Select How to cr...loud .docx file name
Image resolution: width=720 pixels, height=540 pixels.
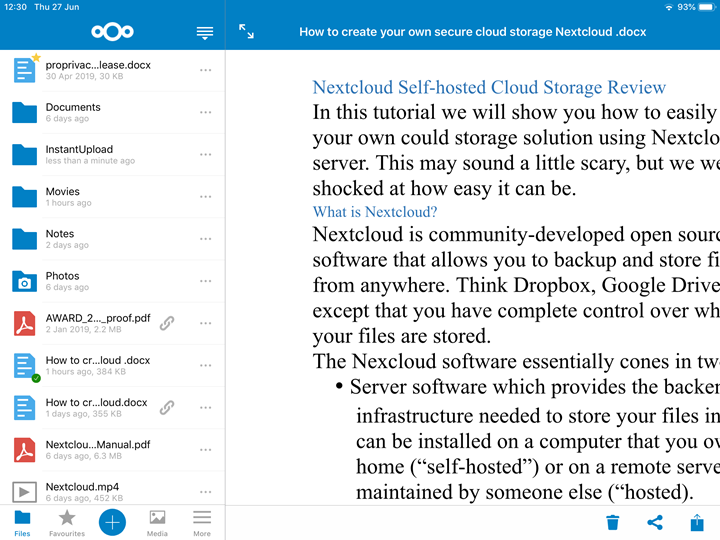click(x=98, y=360)
